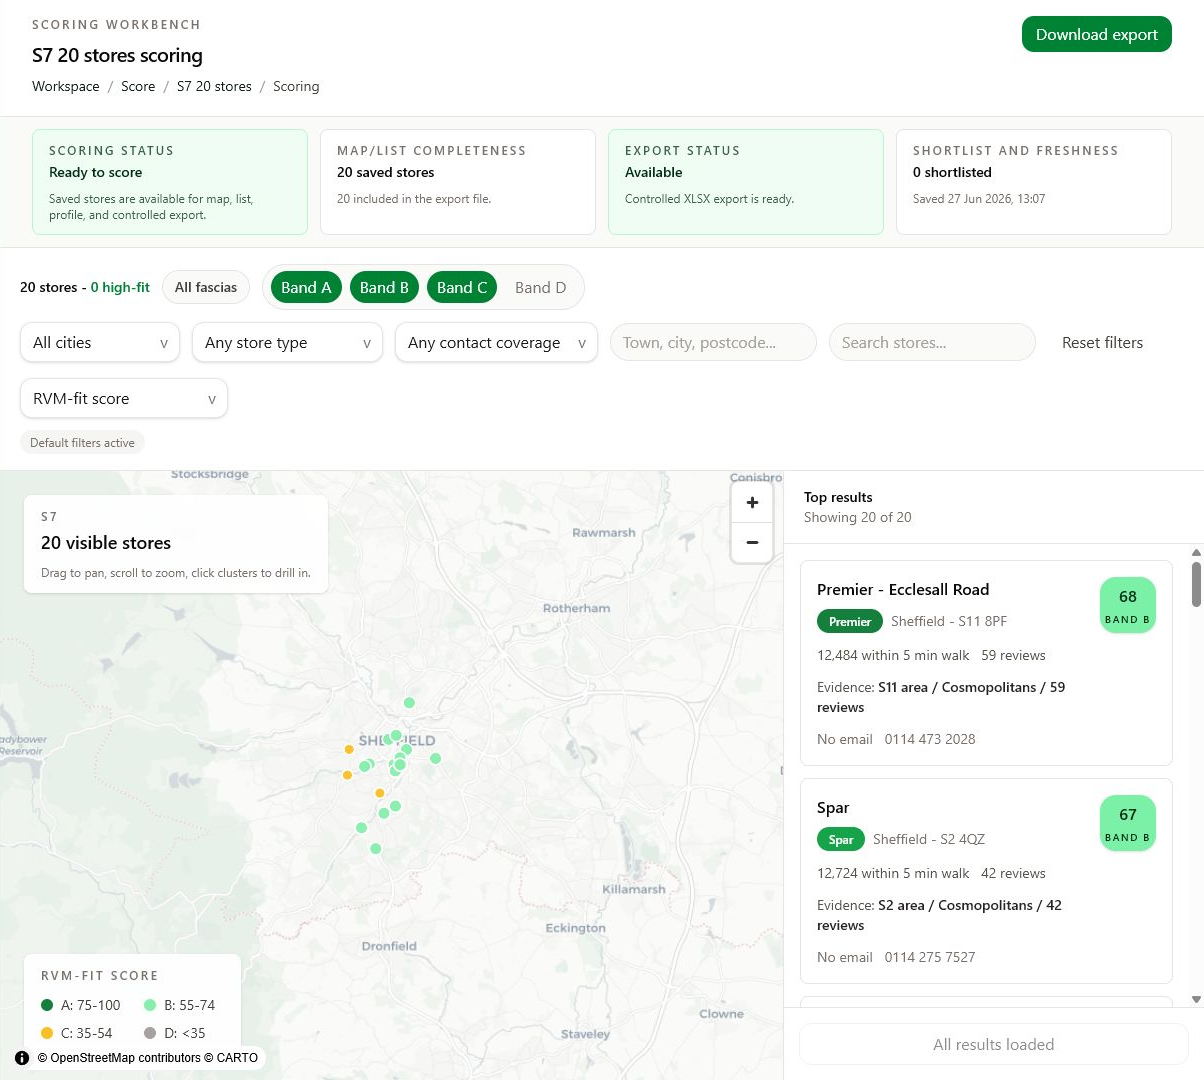Click the yellow C: 35-54 legend dot

pos(47,1033)
